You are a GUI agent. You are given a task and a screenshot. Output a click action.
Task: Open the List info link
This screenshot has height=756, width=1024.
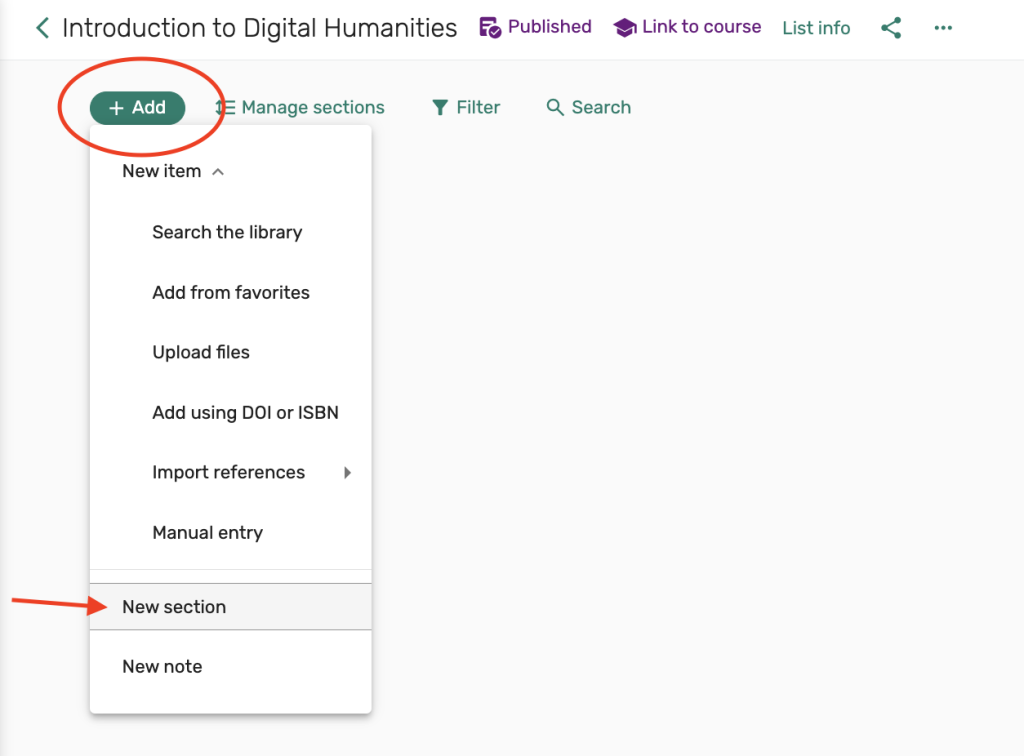point(816,28)
